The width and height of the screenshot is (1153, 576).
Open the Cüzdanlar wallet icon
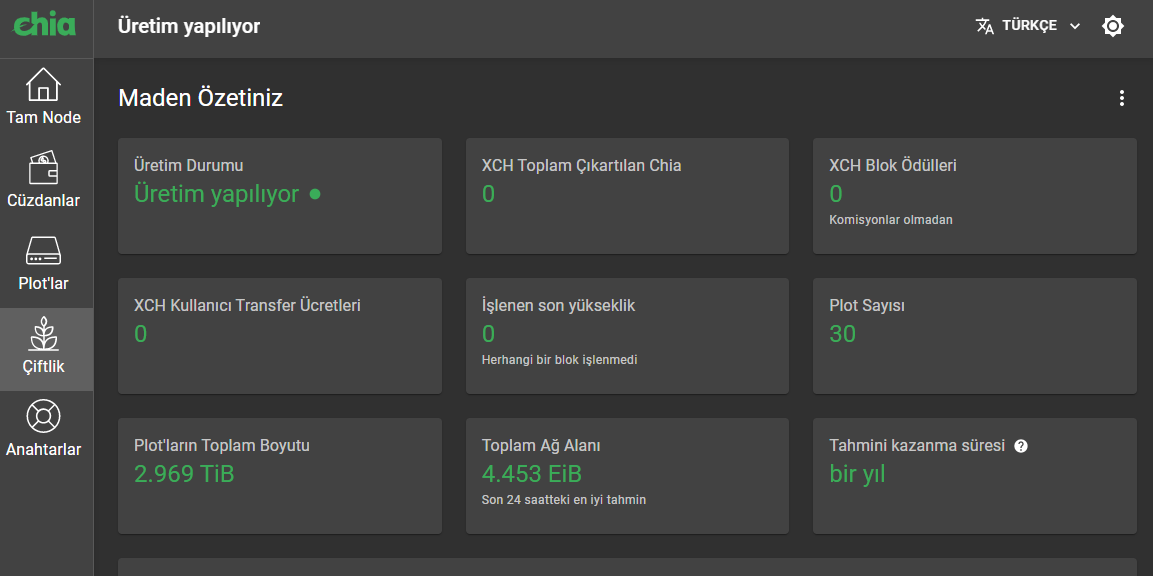pos(43,168)
